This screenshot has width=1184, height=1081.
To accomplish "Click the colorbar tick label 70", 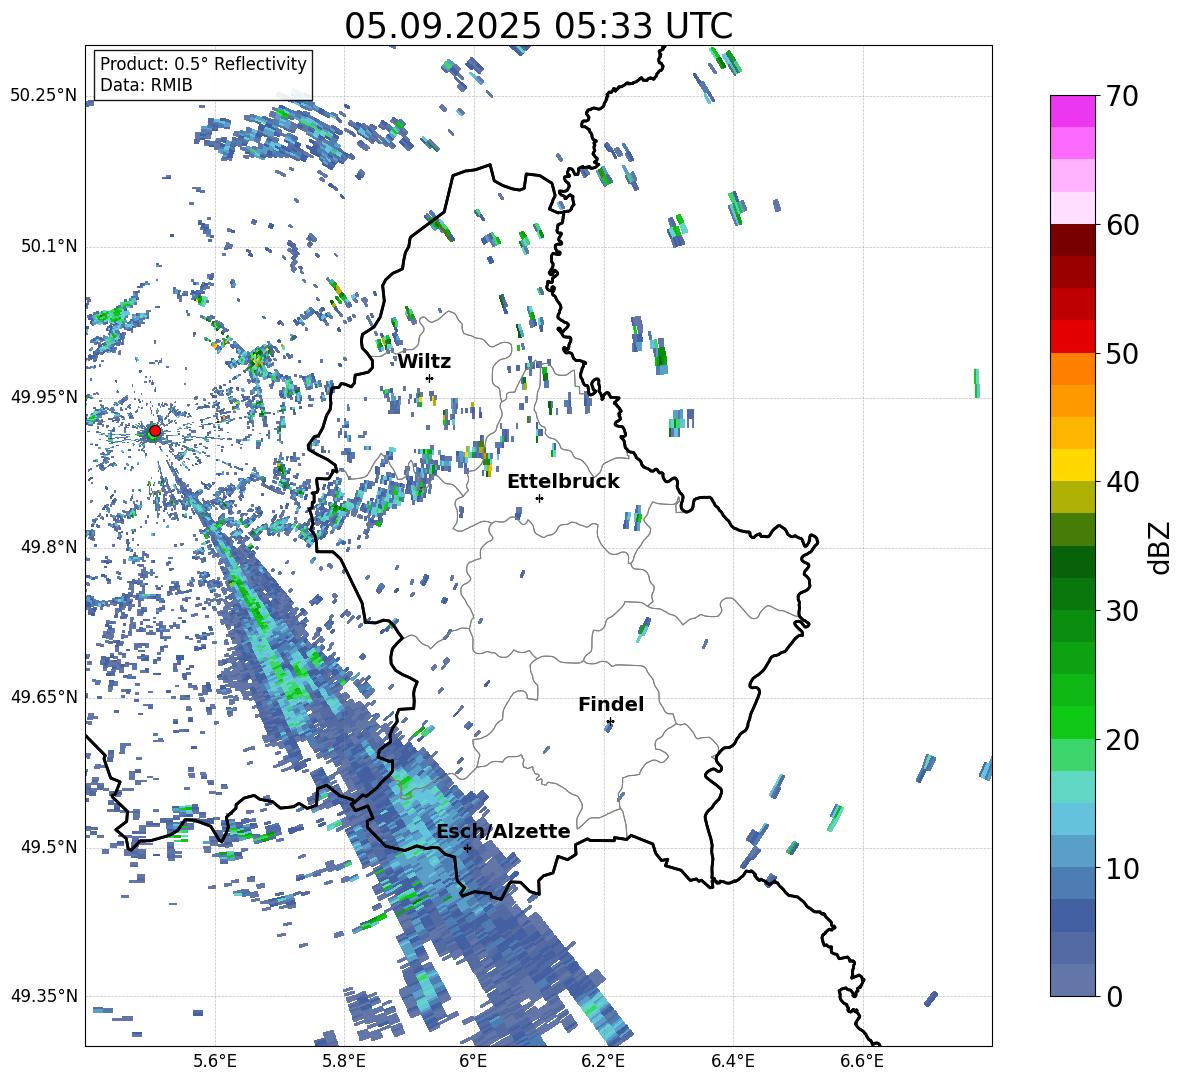I will pos(1122,96).
